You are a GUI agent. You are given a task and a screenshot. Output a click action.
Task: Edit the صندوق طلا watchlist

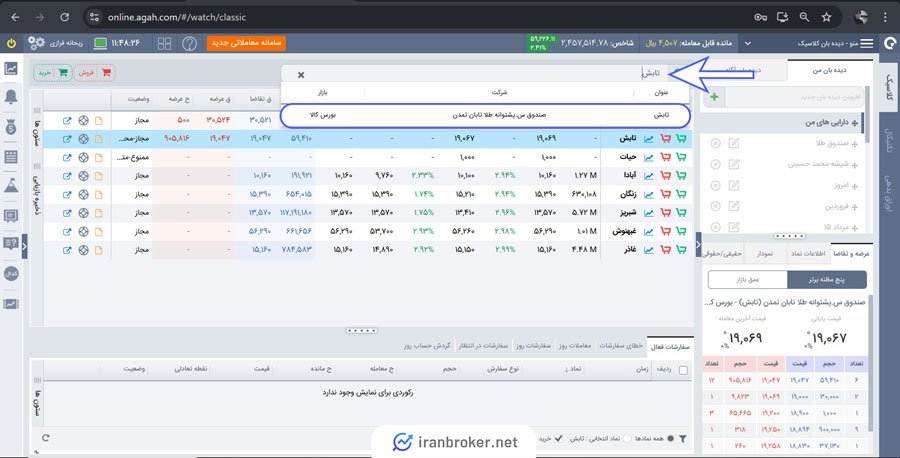click(734, 143)
